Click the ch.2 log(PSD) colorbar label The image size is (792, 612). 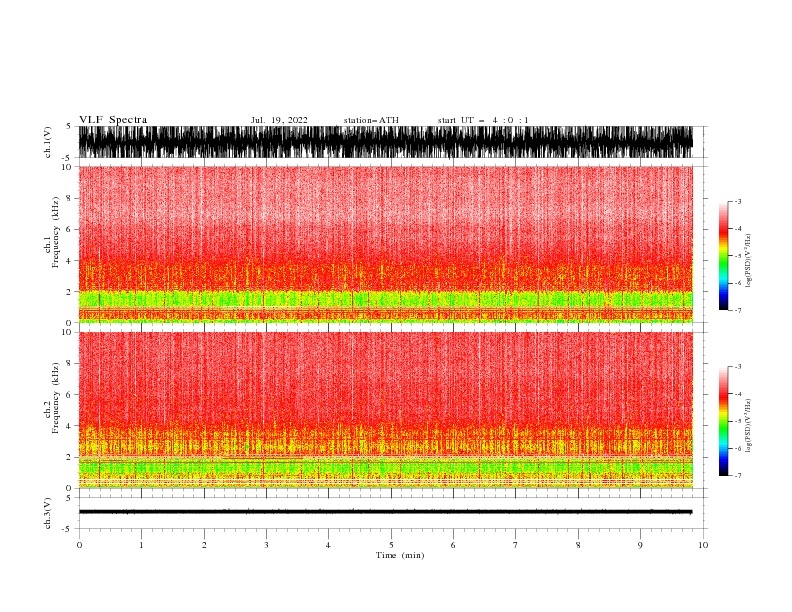pos(749,426)
